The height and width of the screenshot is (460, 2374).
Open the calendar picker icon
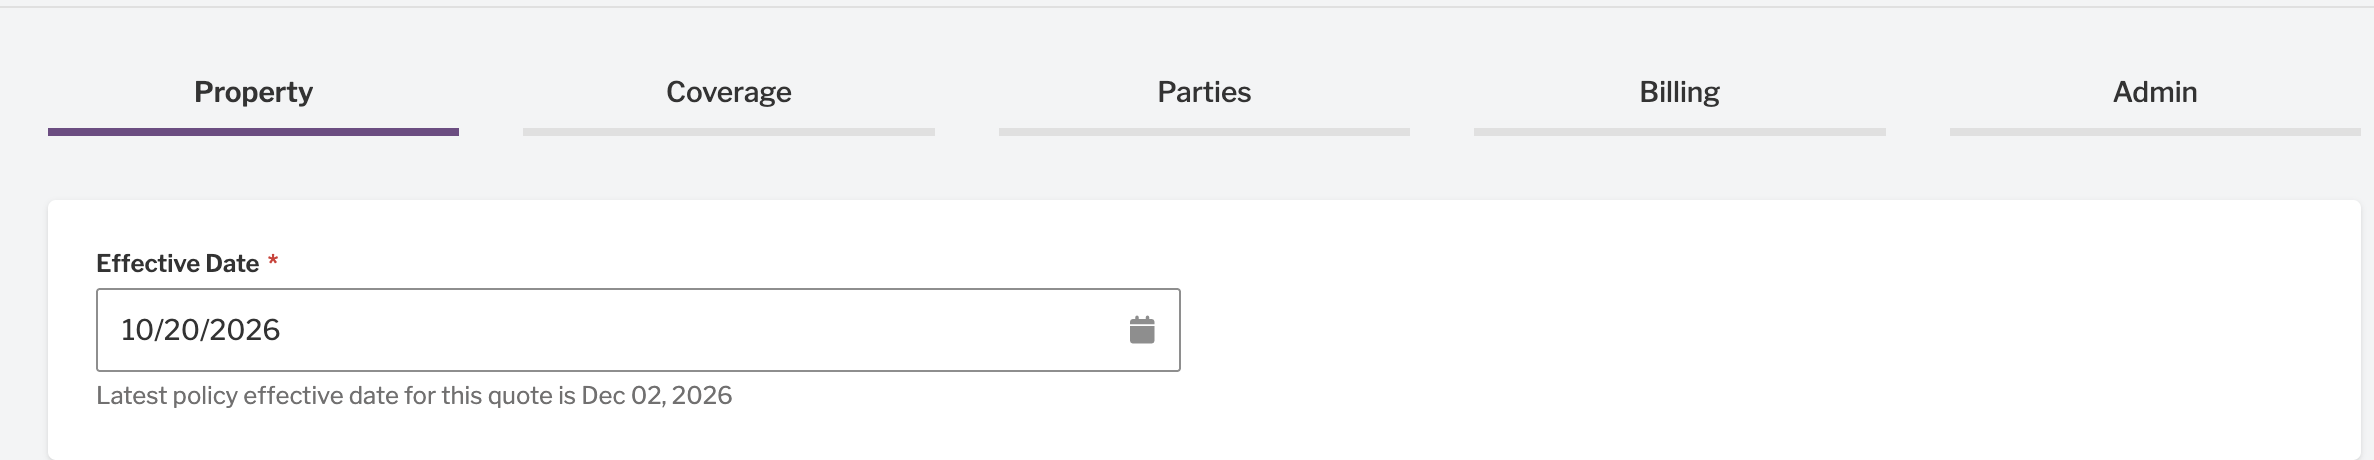coord(1142,330)
